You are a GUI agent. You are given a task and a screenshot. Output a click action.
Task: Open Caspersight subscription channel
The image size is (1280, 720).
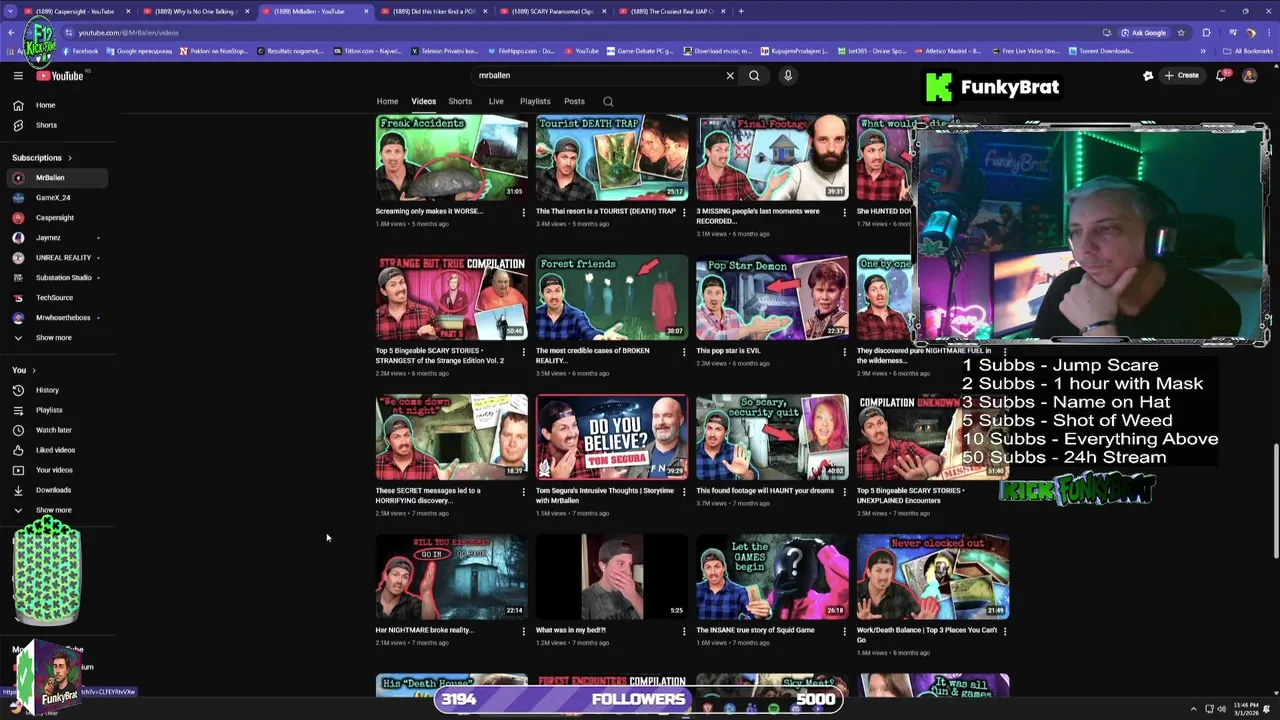[x=57, y=218]
